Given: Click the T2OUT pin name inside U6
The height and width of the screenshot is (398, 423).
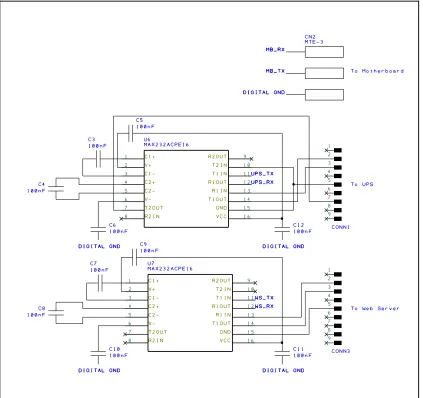Looking at the screenshot, I should (154, 208).
